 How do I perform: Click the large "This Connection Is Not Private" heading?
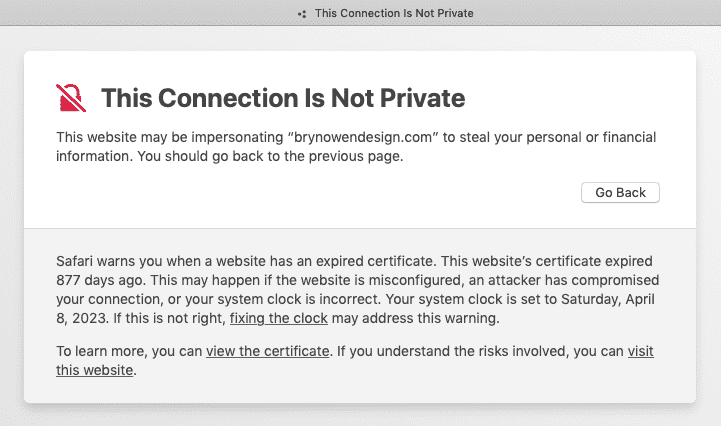(283, 98)
